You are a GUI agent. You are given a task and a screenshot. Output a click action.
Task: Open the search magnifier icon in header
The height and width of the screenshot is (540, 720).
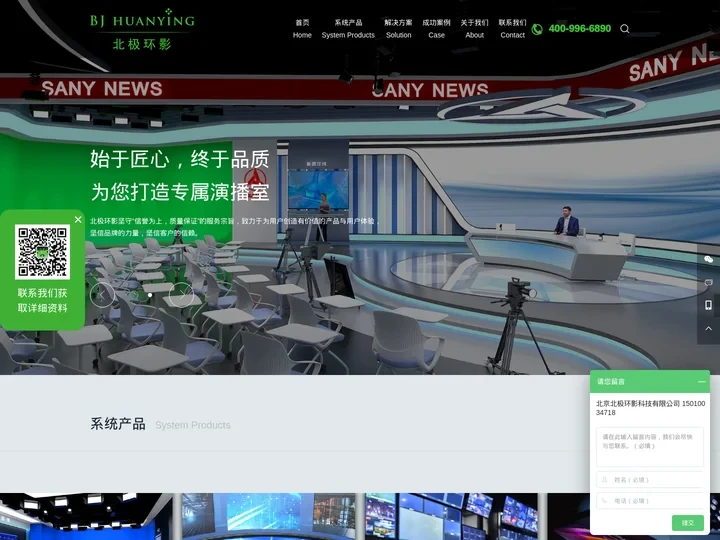(x=624, y=28)
